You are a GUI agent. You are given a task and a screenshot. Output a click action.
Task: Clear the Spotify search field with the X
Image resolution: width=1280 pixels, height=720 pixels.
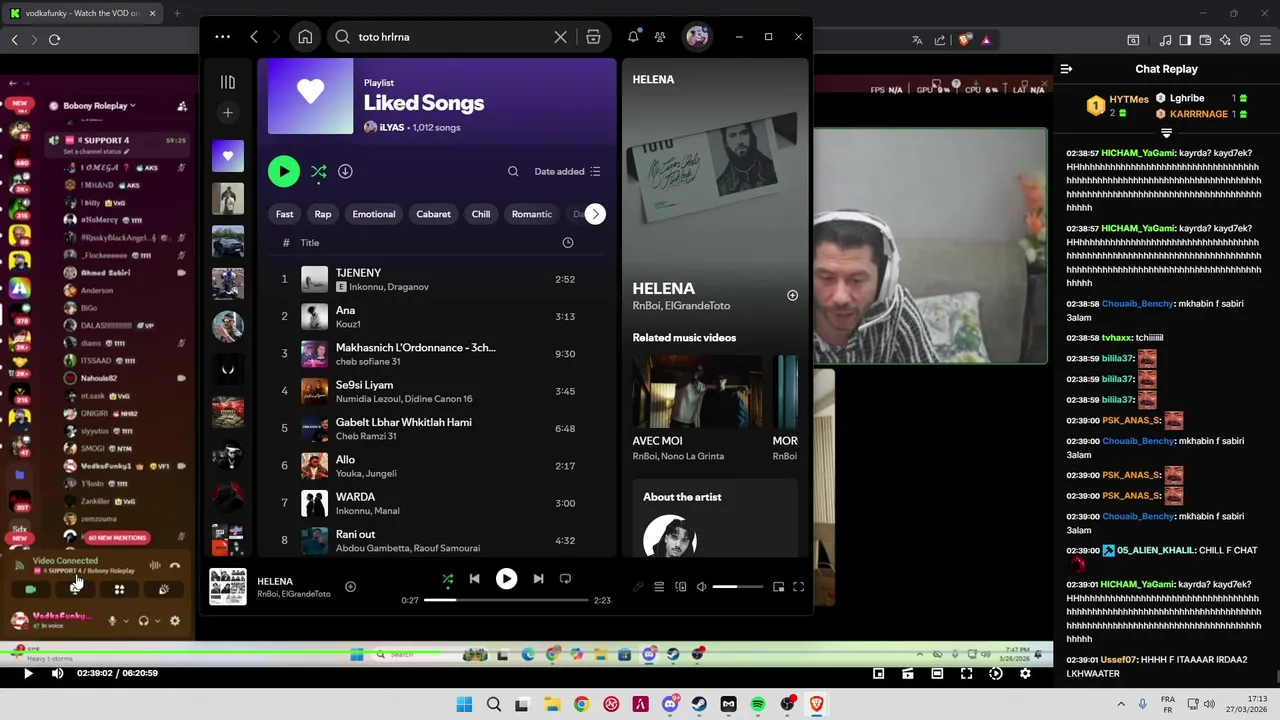point(560,37)
